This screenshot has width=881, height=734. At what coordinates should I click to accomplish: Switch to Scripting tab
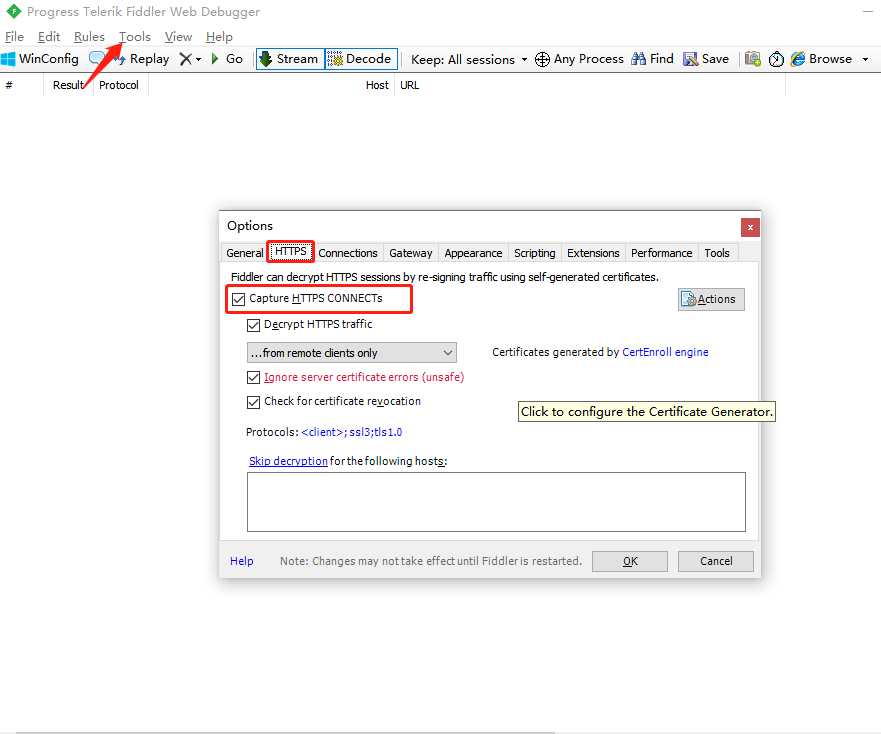534,253
